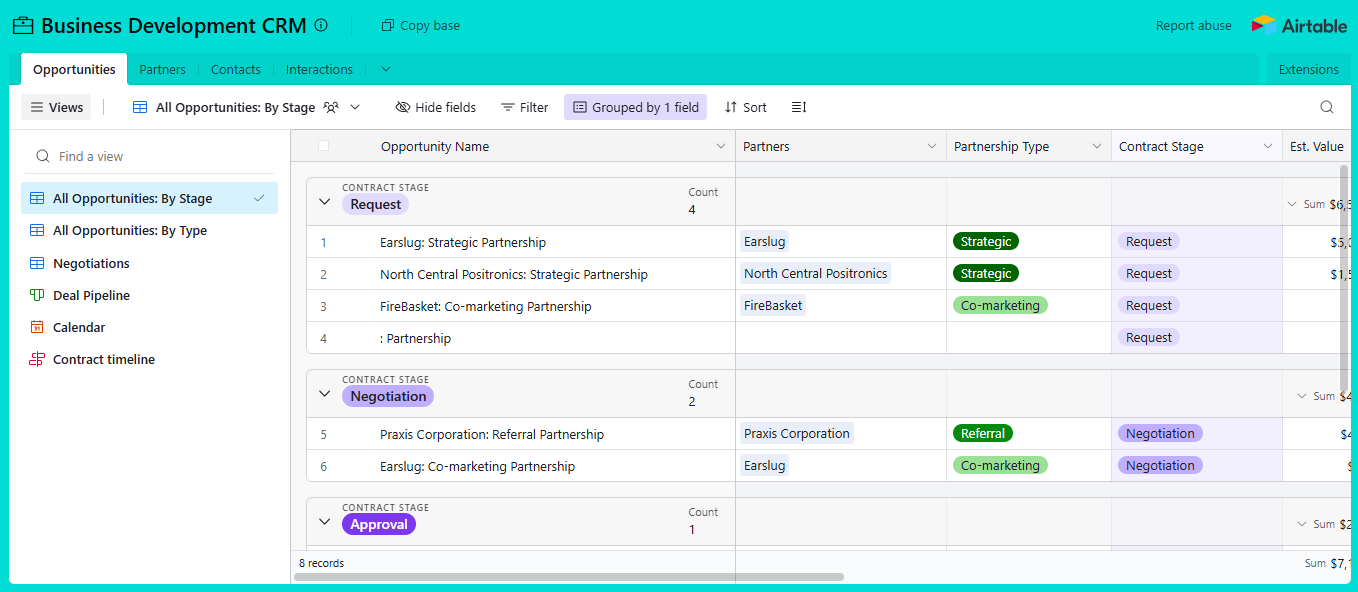Toggle the Views sidebar
Screen dimensions: 1358x592
pos(56,107)
